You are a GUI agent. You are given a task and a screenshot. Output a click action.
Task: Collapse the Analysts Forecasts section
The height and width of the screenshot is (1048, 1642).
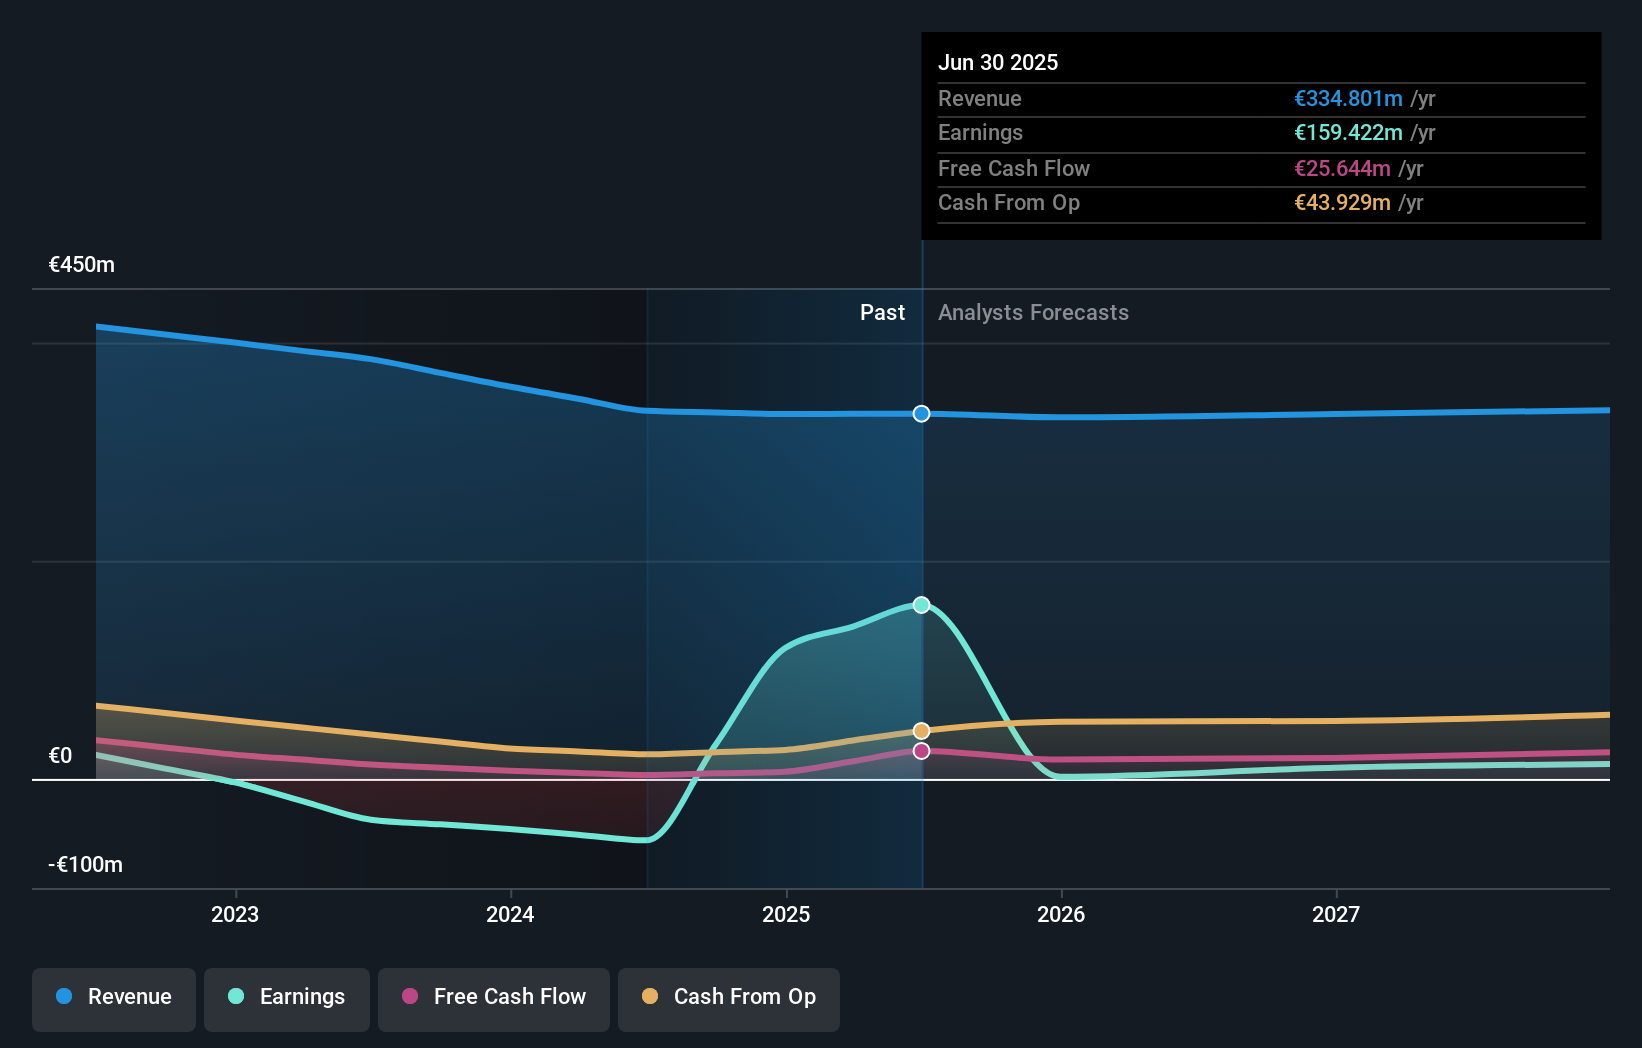coord(1033,313)
